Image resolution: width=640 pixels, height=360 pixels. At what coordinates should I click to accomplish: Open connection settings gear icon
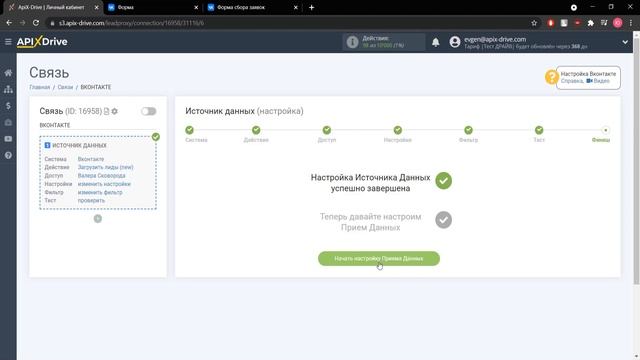pyautogui.click(x=115, y=111)
